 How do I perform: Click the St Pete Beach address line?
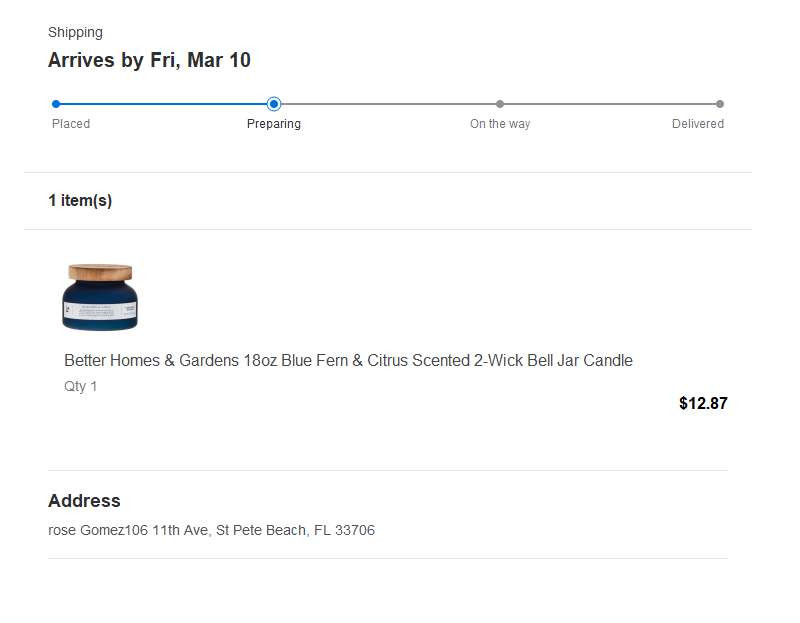click(211, 530)
